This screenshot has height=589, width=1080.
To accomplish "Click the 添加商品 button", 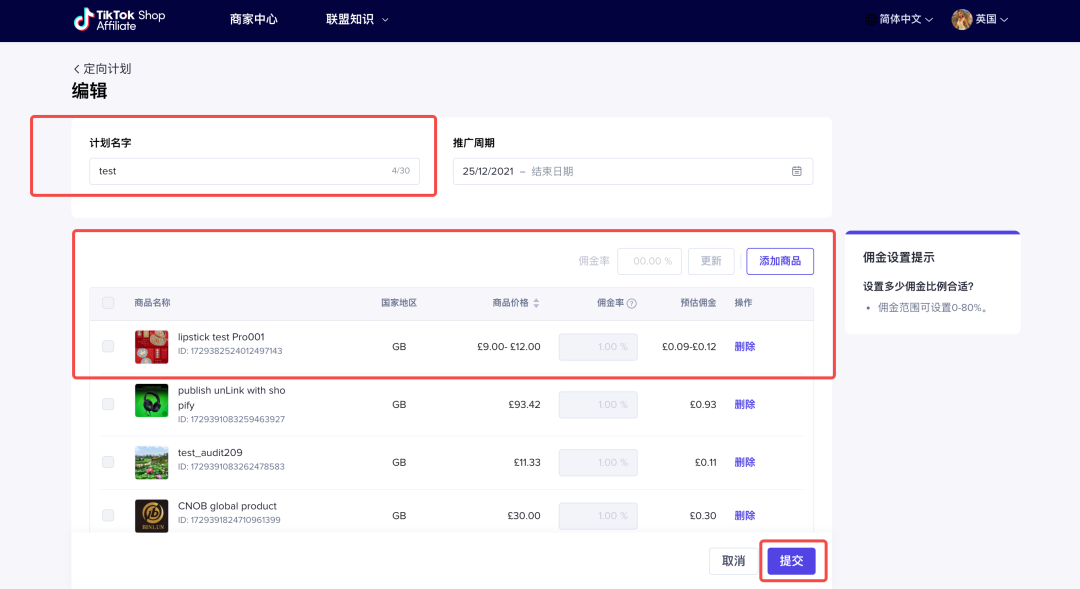I will tap(780, 261).
